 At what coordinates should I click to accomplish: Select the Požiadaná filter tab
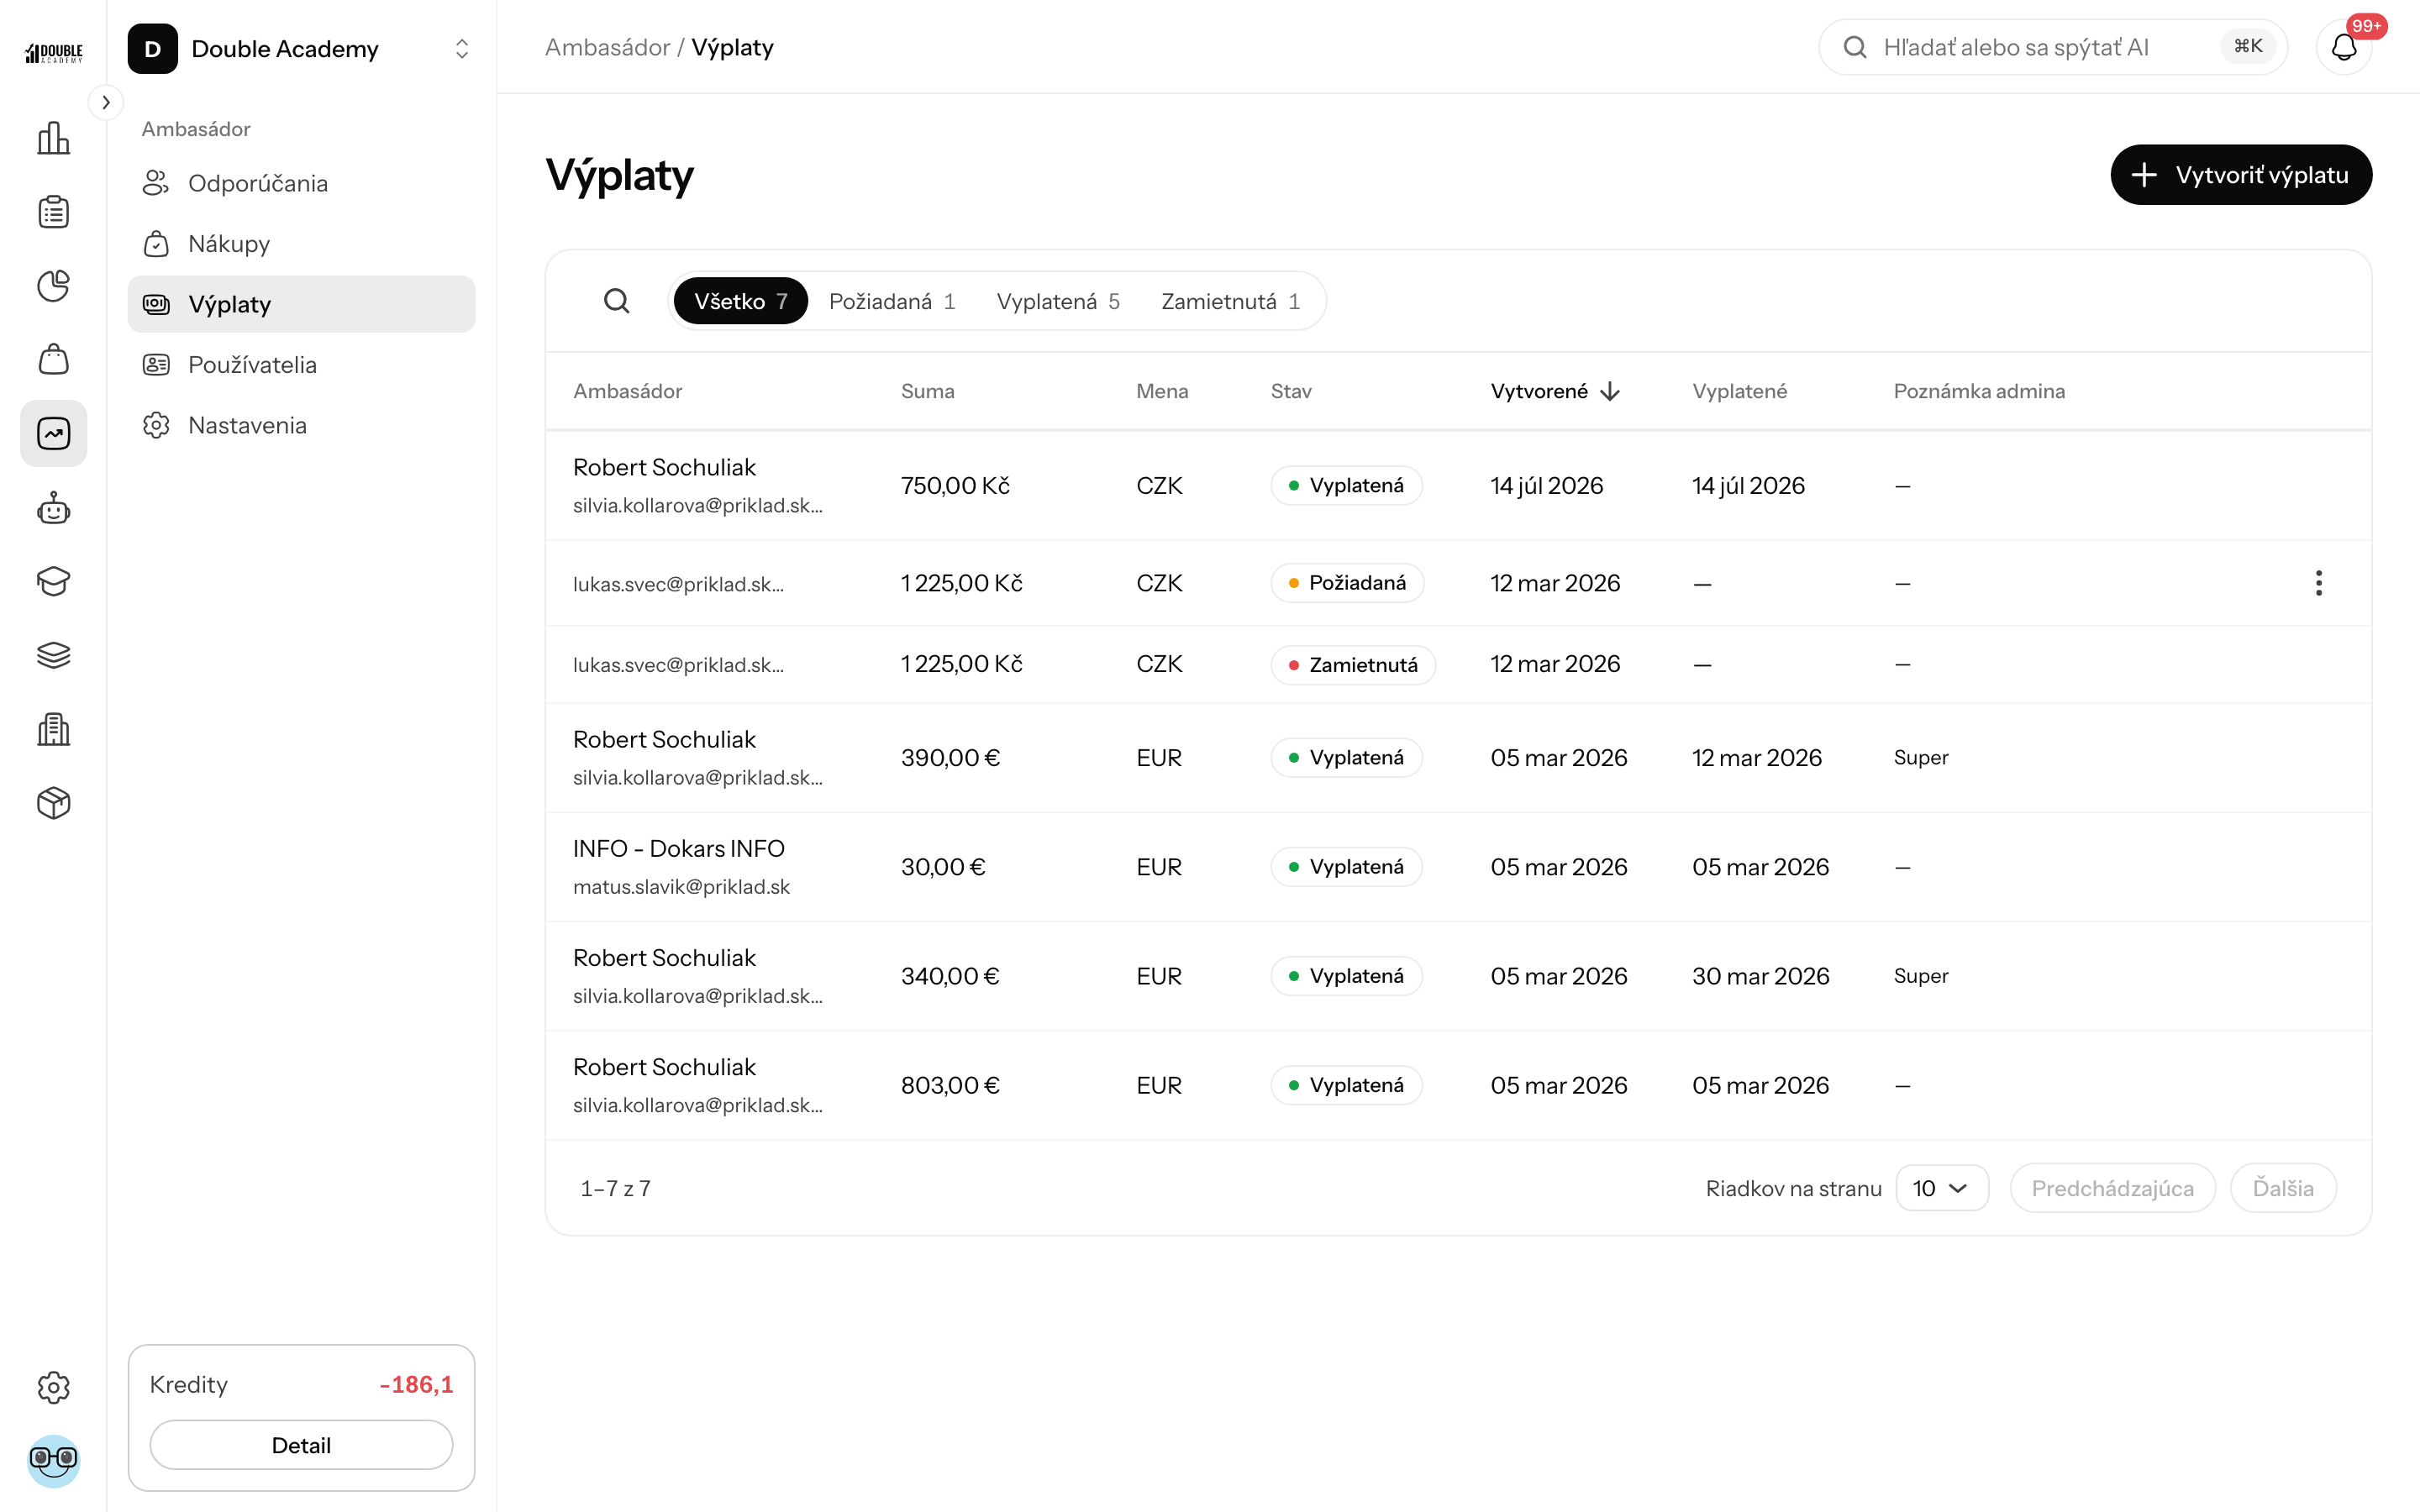[892, 301]
